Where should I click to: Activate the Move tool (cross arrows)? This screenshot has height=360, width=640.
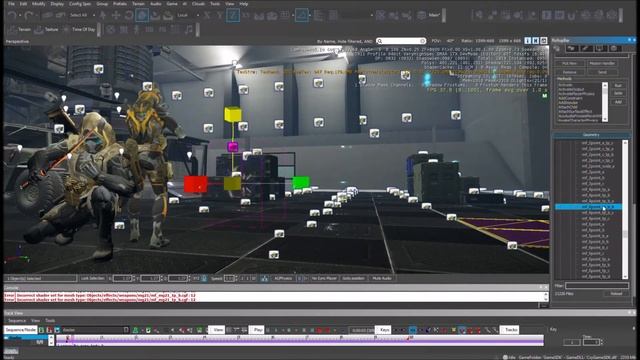116,16
